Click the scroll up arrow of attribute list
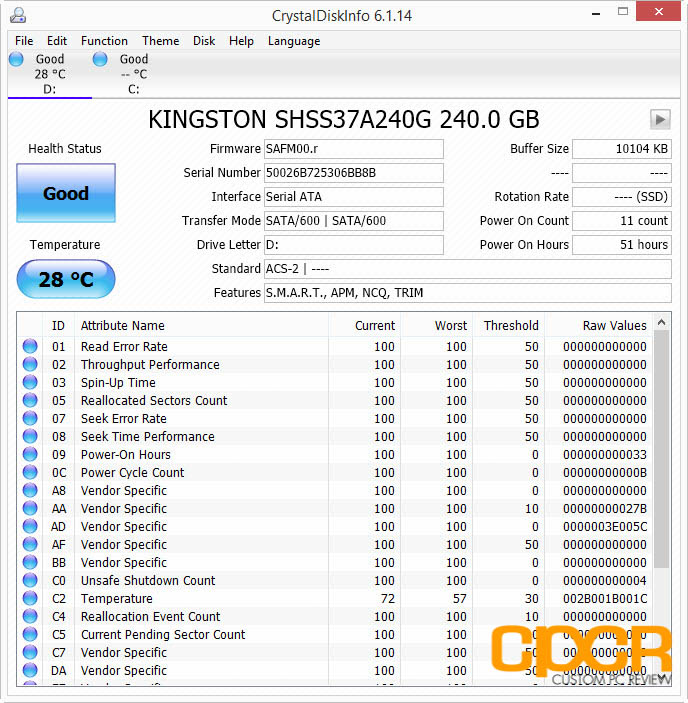The image size is (688, 703). coord(662,322)
